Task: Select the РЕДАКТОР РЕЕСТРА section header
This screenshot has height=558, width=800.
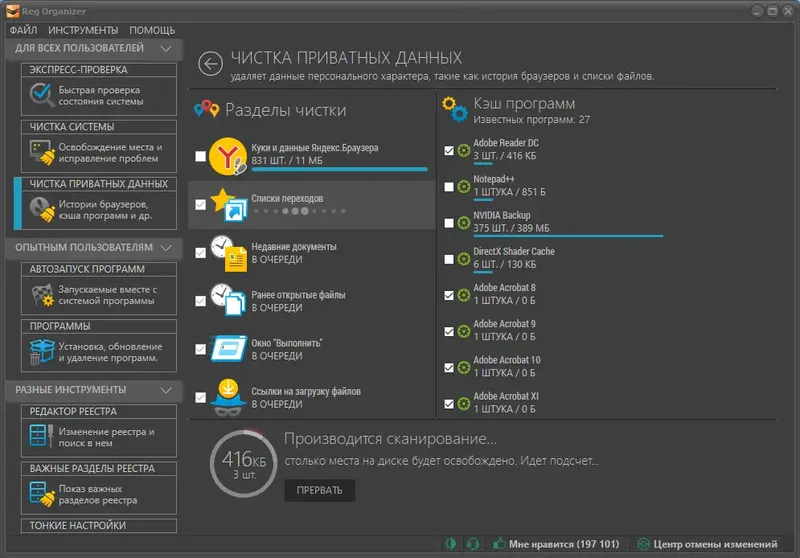Action: pos(99,412)
